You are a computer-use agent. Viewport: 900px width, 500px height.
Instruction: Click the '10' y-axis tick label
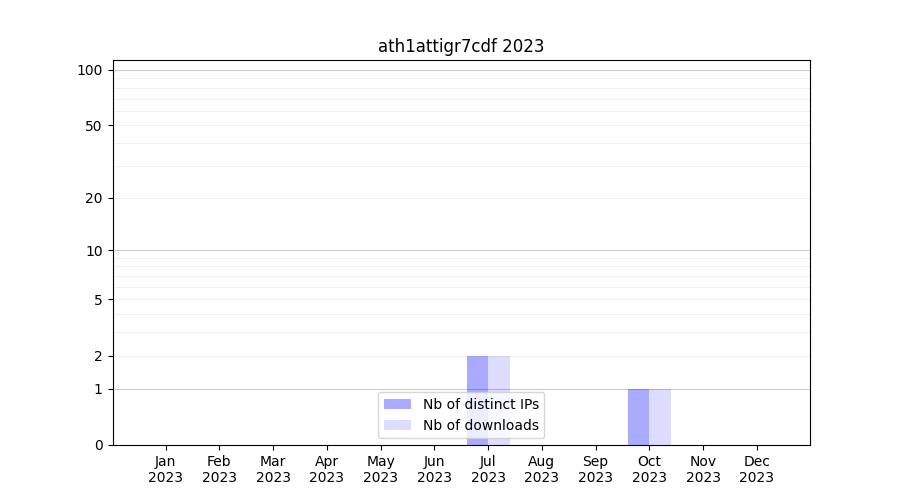tap(94, 251)
